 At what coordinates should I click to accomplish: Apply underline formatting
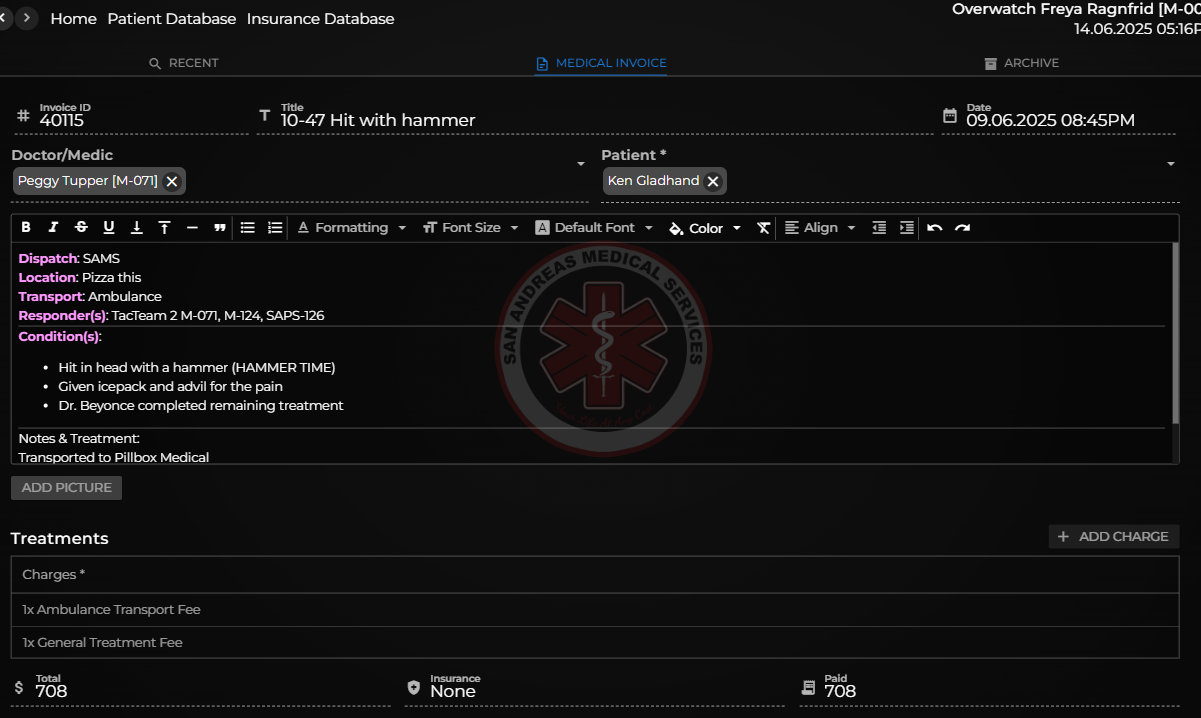pyautogui.click(x=109, y=228)
